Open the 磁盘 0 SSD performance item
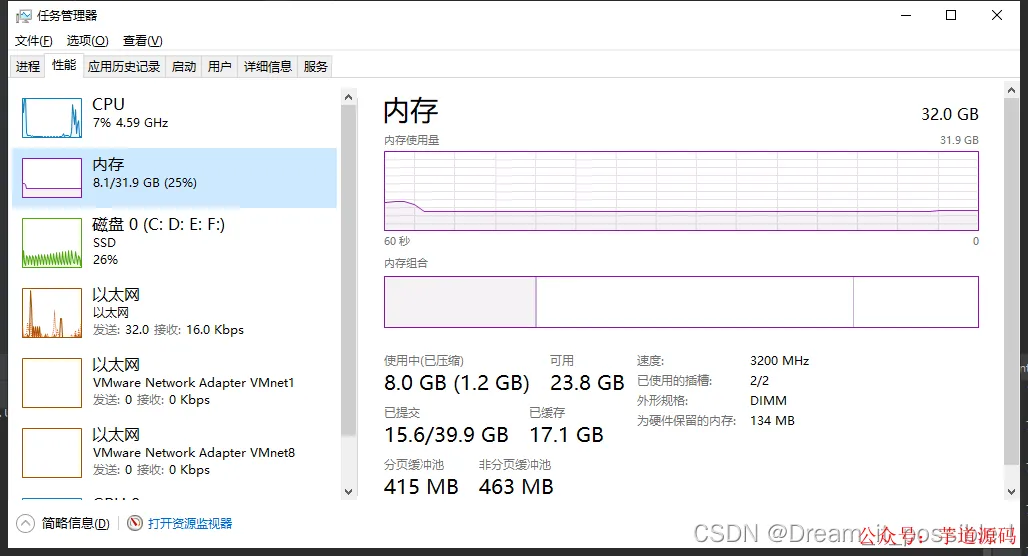 (174, 242)
